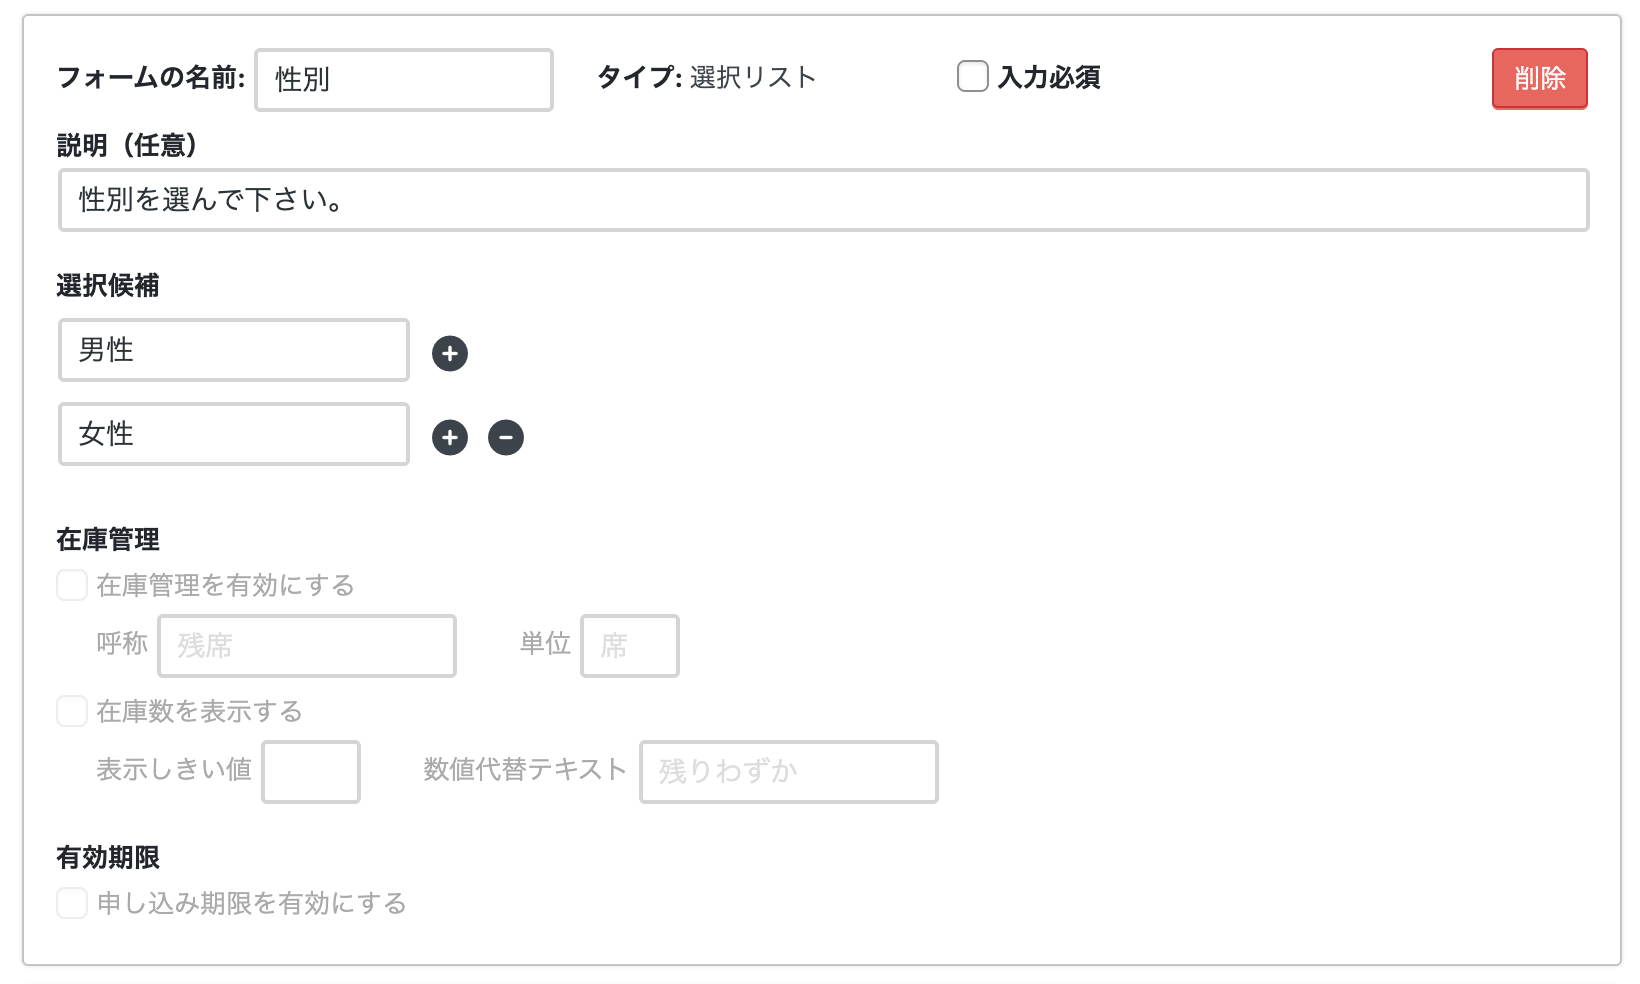
Task: Click the 申し込み期限を有効にする label
Action: (251, 903)
